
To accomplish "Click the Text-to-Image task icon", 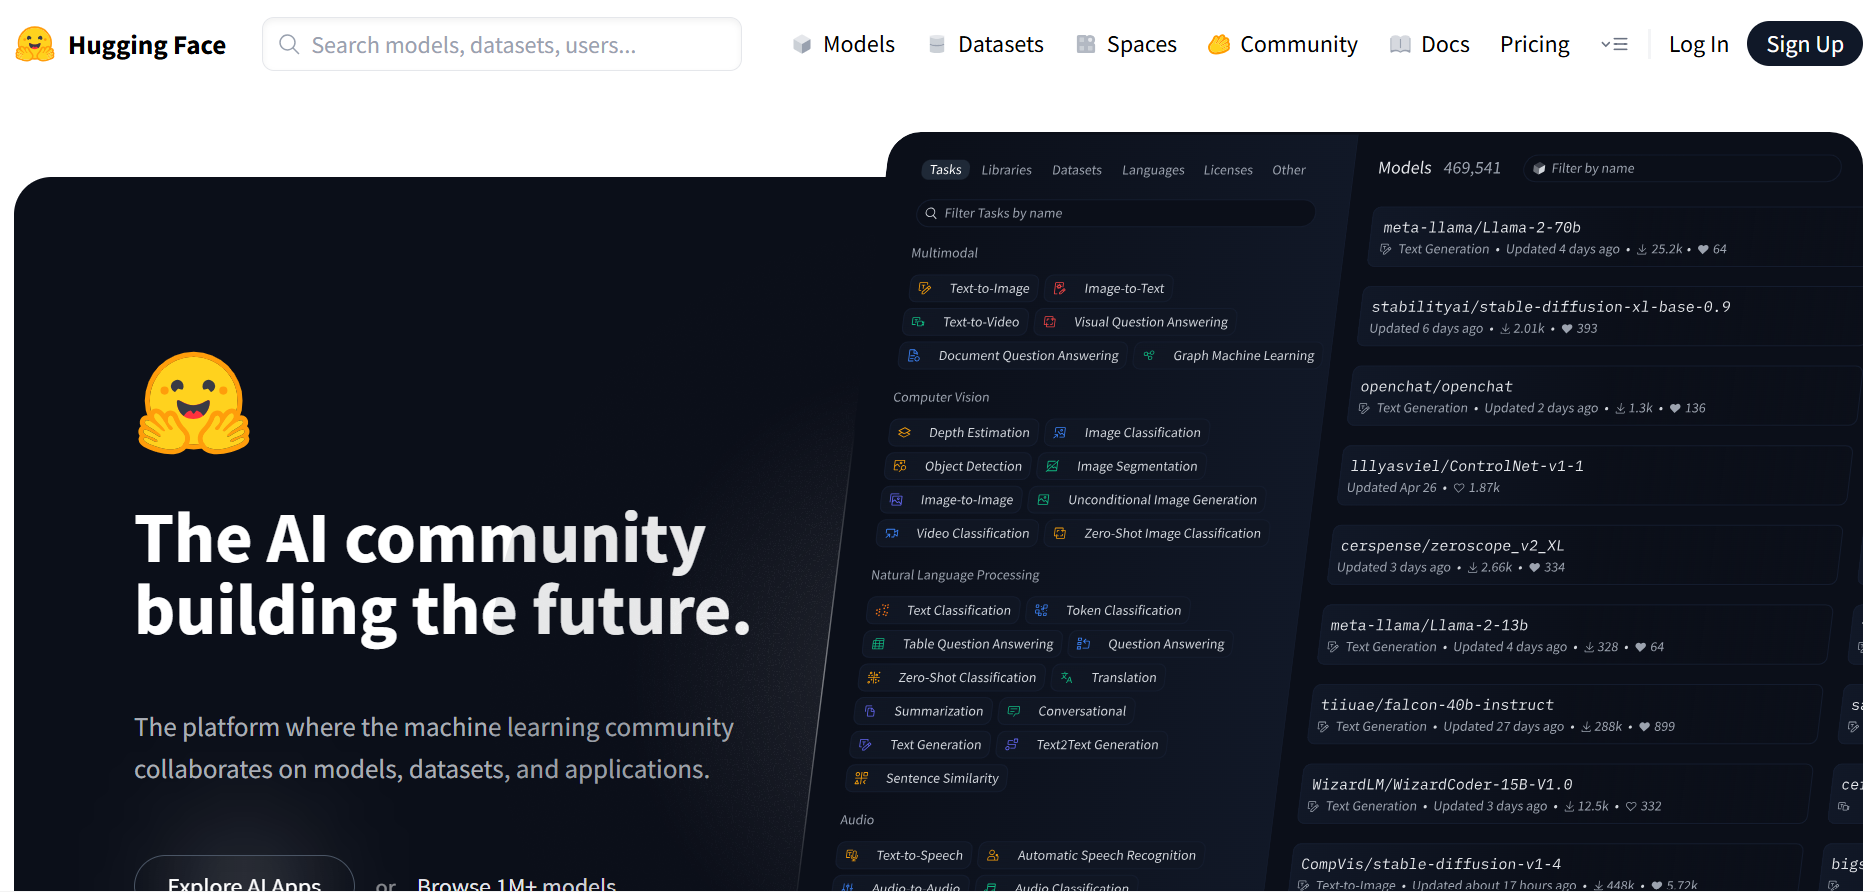I will 925,288.
